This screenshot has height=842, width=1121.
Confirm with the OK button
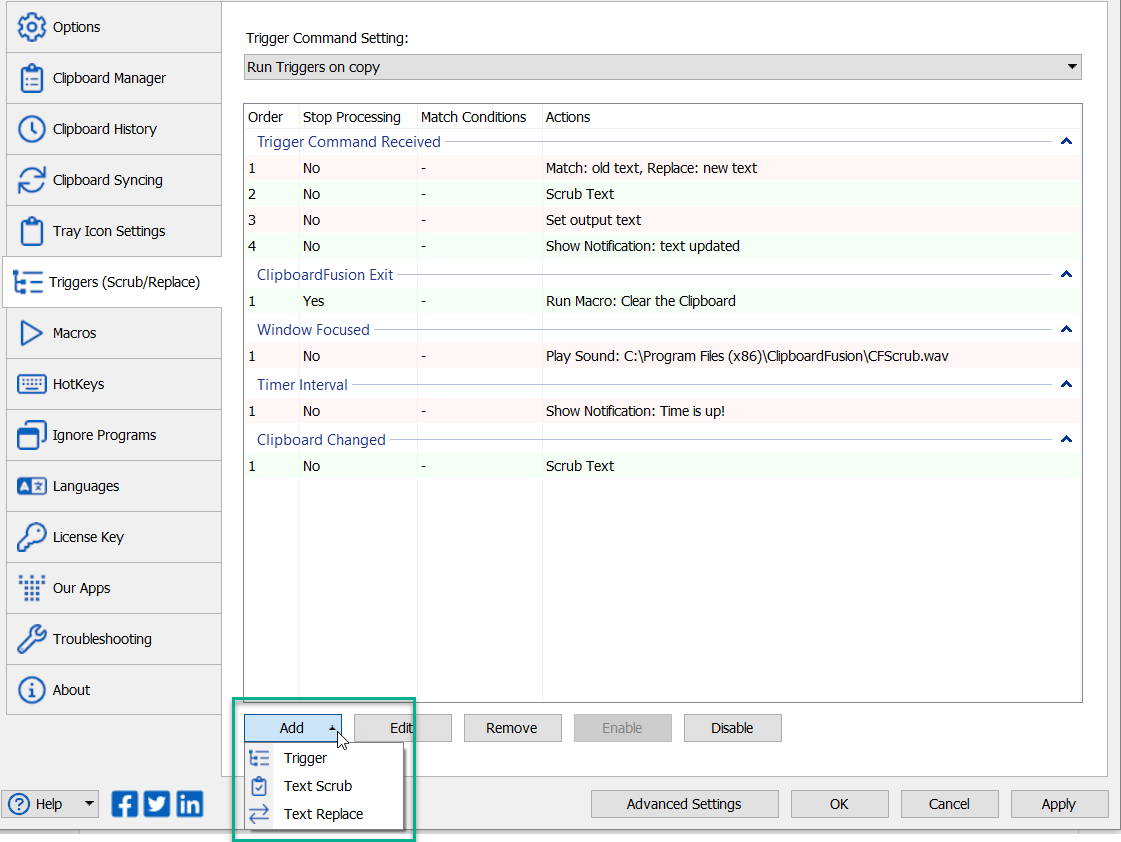(839, 804)
